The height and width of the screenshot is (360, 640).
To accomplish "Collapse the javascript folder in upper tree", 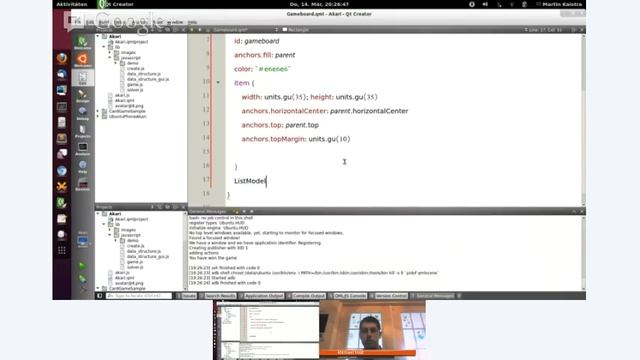I will pyautogui.click(x=109, y=58).
